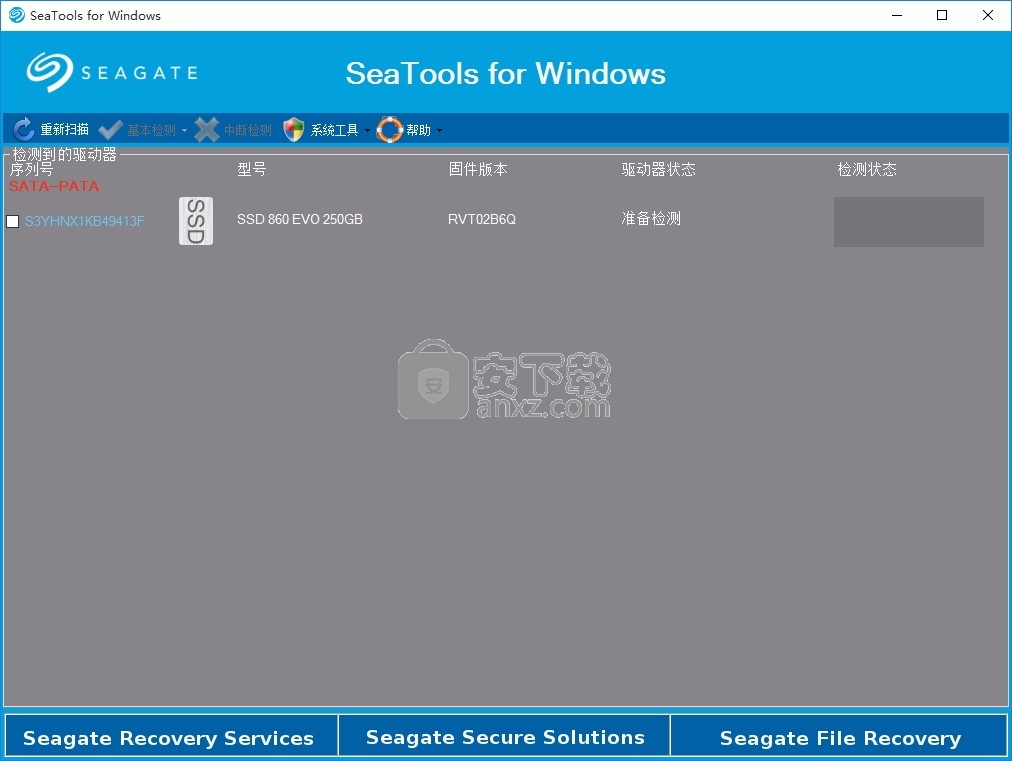The image size is (1012, 761).
Task: Click the test status progress box
Action: click(x=909, y=221)
